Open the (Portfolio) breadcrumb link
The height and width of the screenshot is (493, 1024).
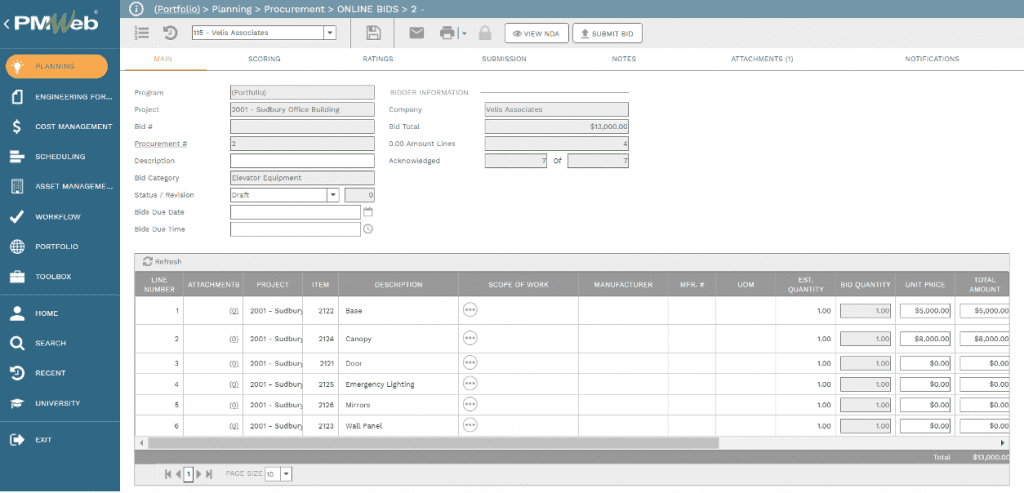(x=177, y=9)
